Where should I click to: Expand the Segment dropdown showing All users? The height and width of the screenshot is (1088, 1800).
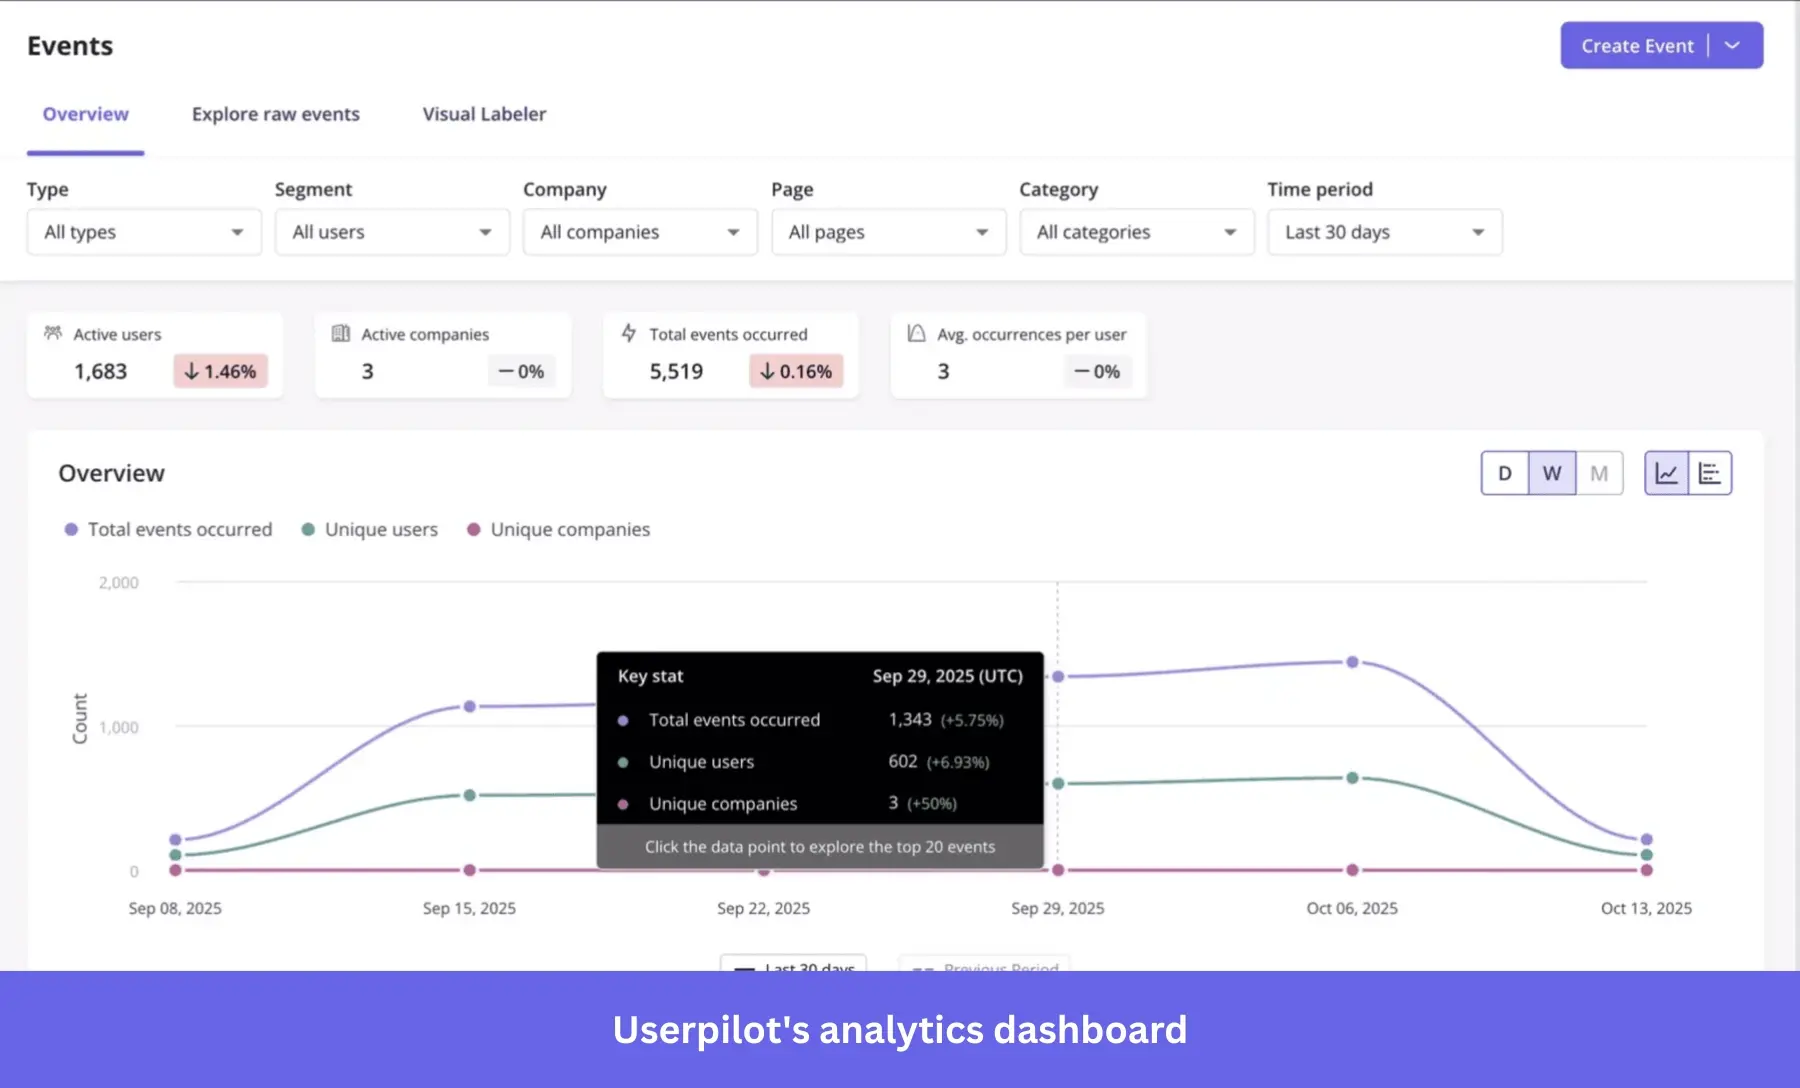(x=391, y=232)
